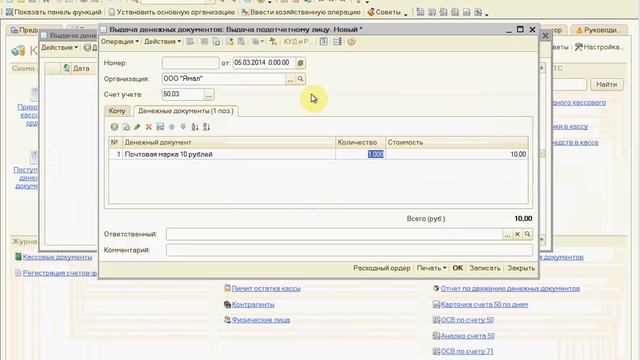
Task: Click the Количество column header
Action: (360, 142)
